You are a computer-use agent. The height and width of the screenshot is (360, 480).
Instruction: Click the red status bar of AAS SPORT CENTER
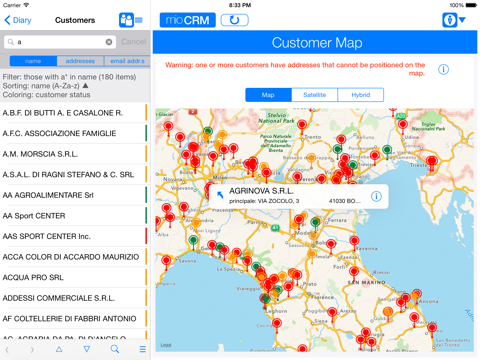pos(146,236)
